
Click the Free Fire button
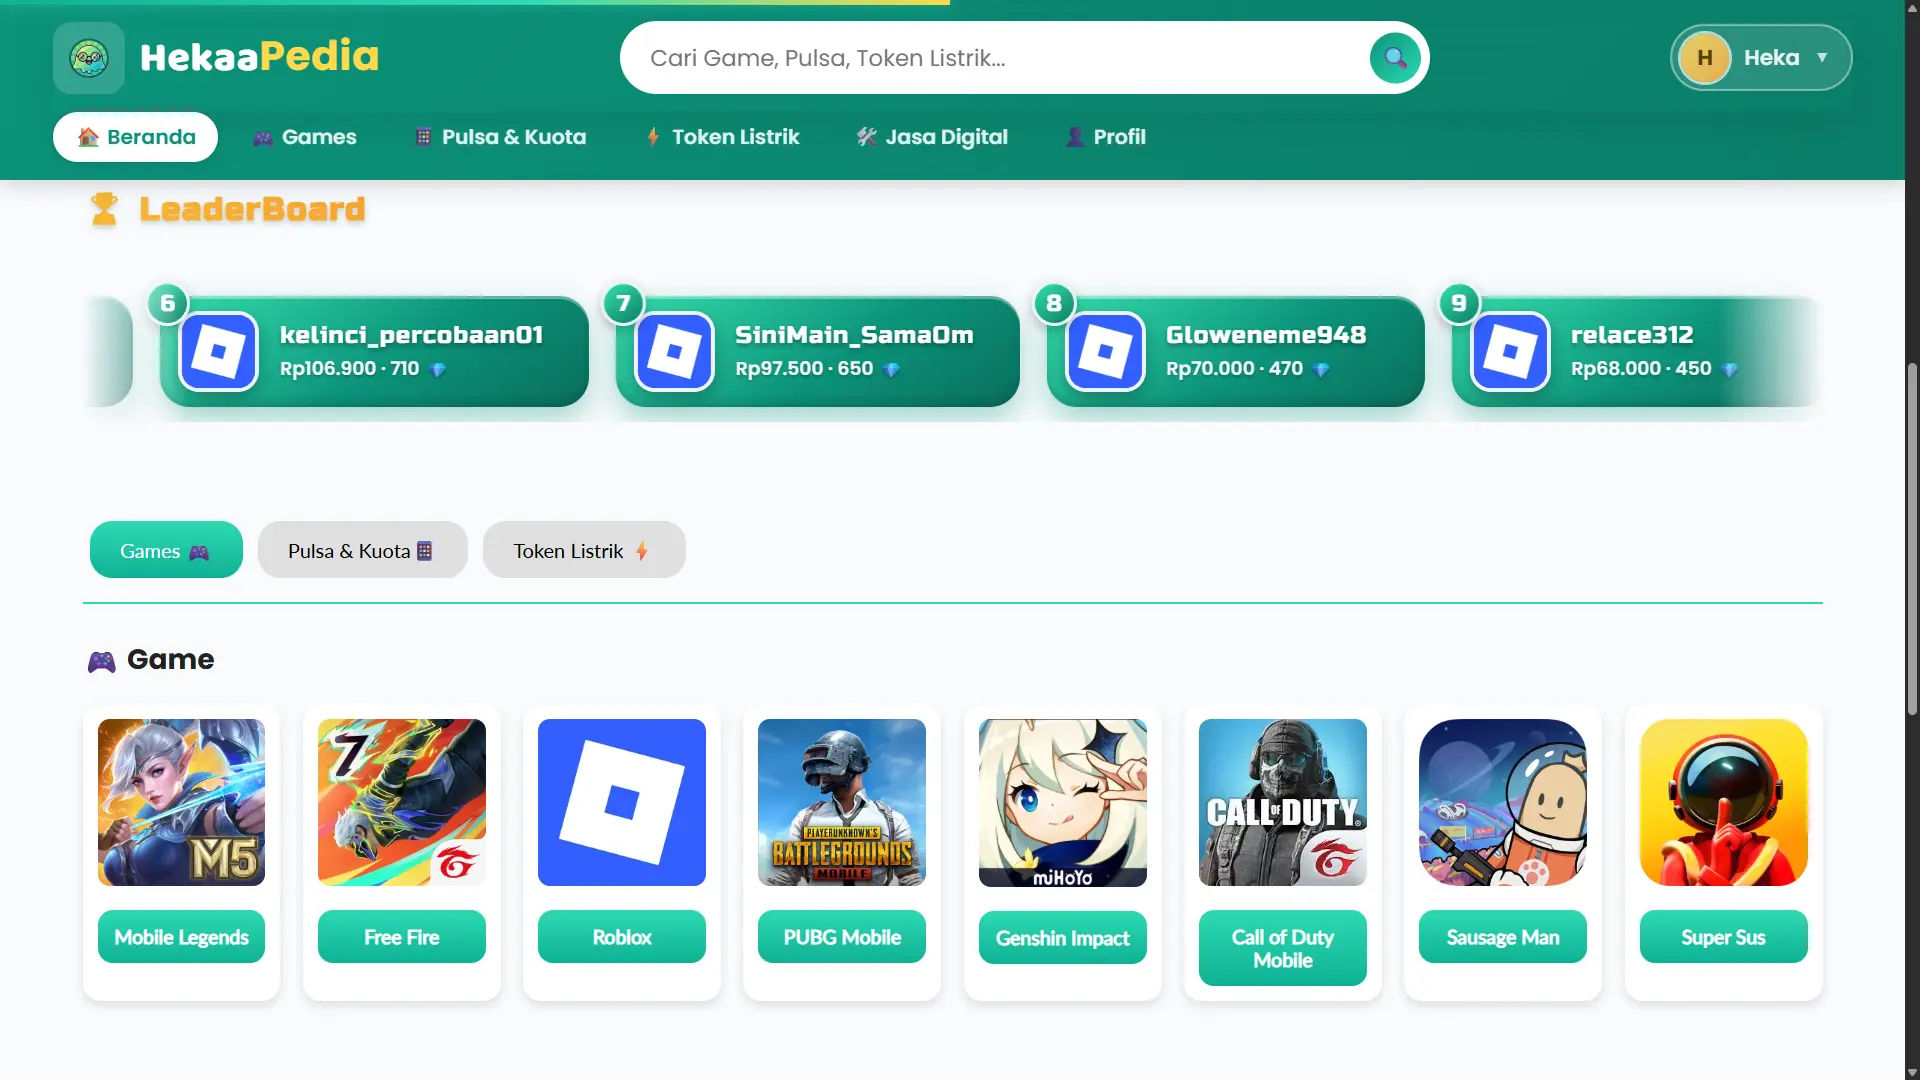tap(402, 937)
